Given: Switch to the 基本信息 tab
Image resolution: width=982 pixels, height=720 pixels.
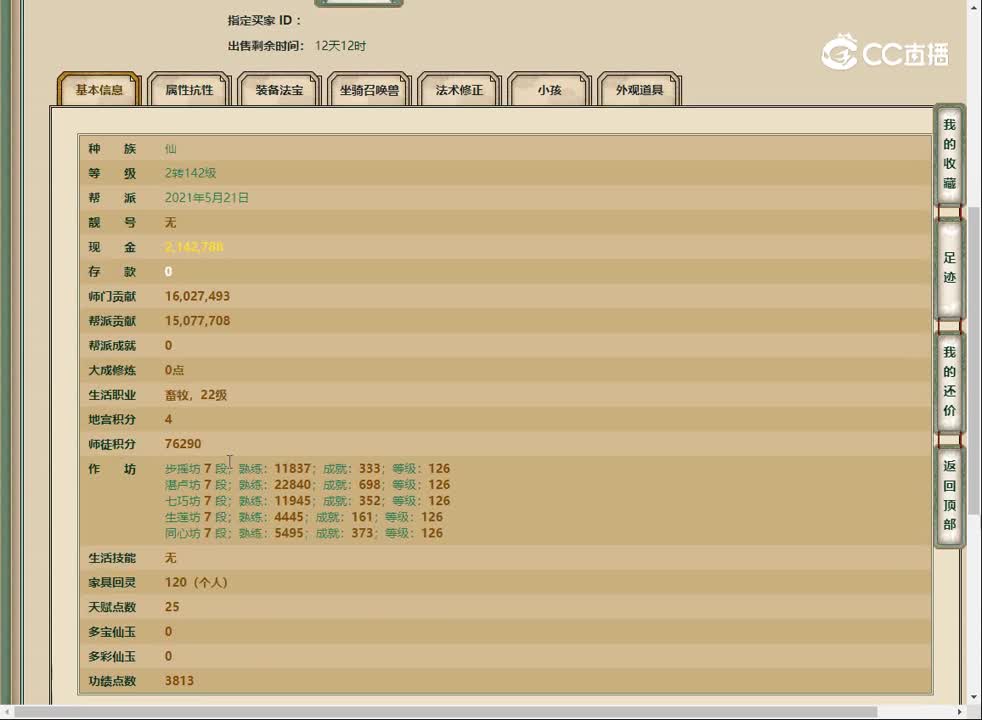Looking at the screenshot, I should tap(99, 90).
